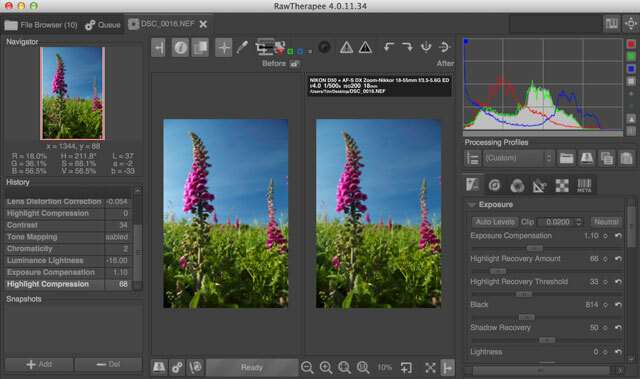Toggle the Before lock icon

(294, 64)
